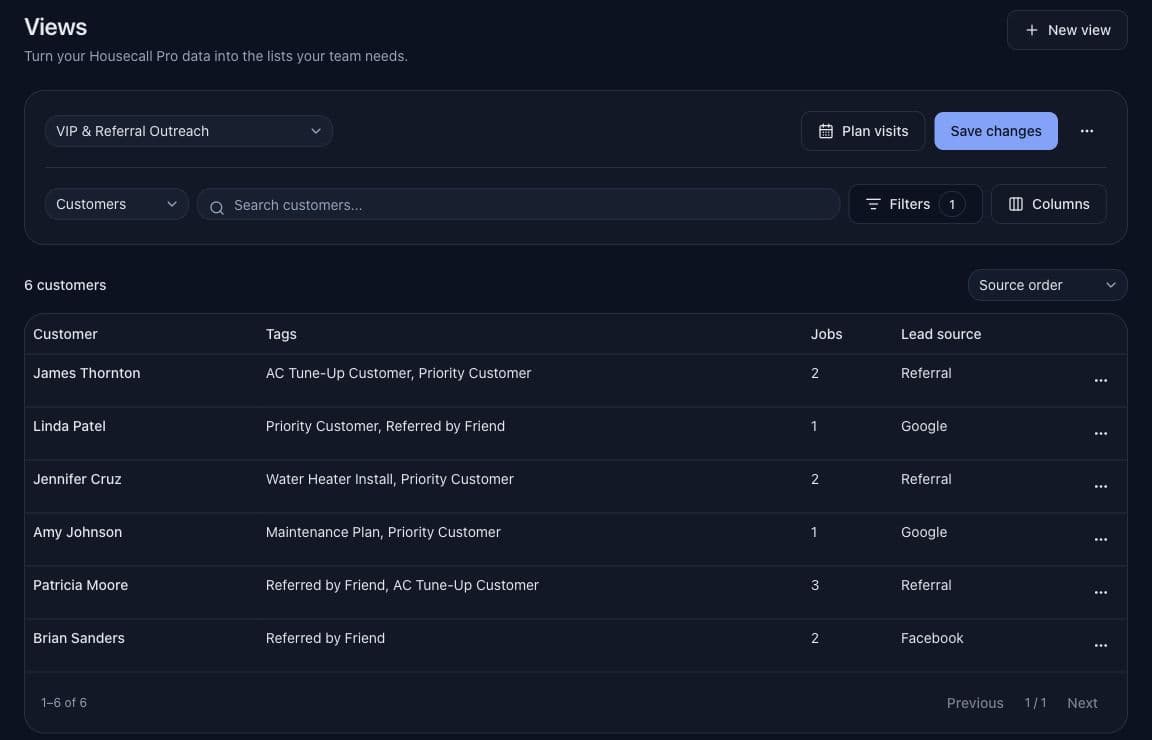Select the Jennifer Cruz customer name
This screenshot has width=1152, height=740.
click(77, 479)
